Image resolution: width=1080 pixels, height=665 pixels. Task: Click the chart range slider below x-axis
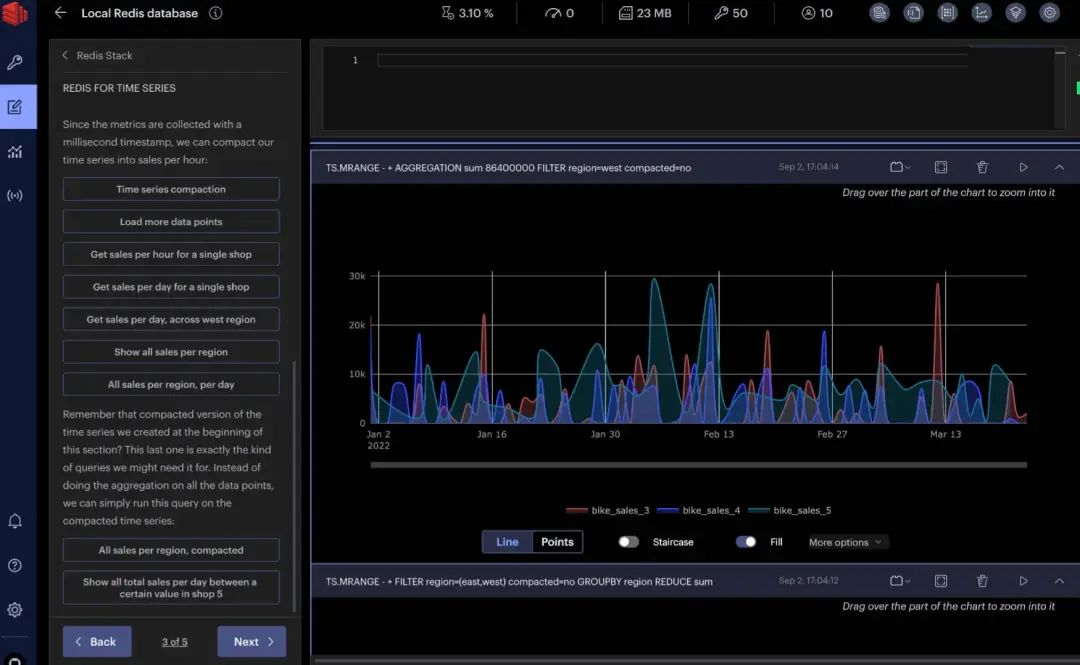tap(698, 465)
